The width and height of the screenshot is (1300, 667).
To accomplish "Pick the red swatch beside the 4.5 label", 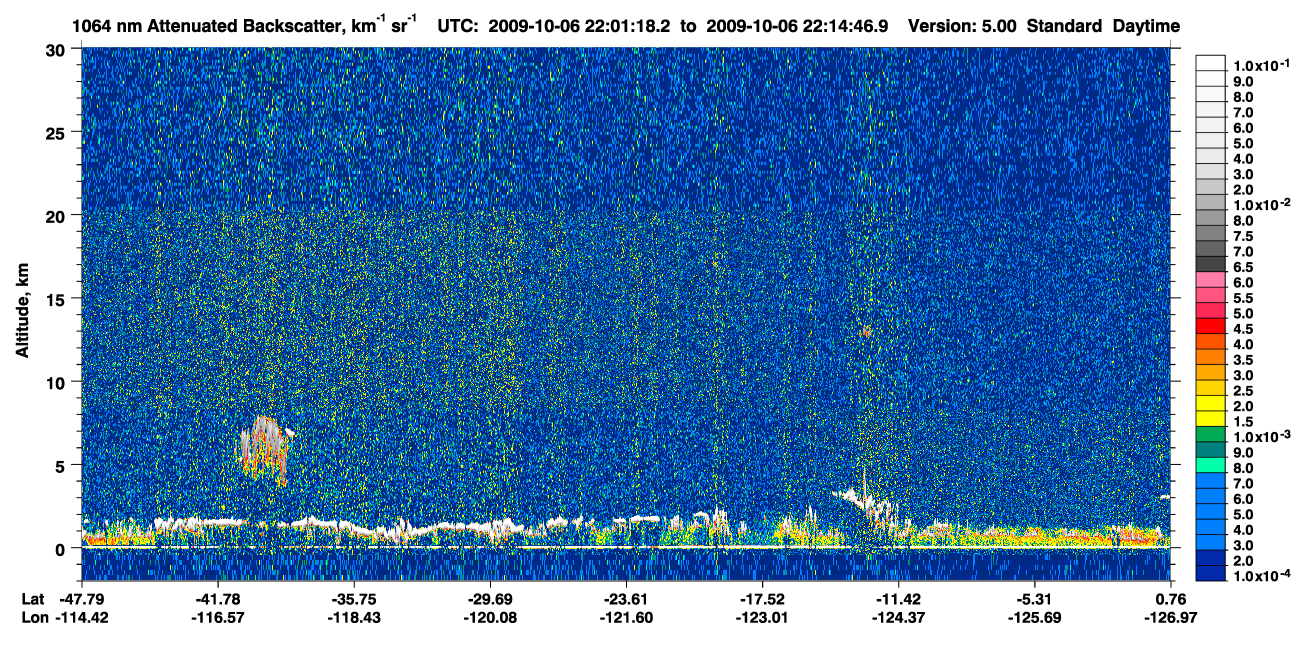I will [x=1210, y=326].
